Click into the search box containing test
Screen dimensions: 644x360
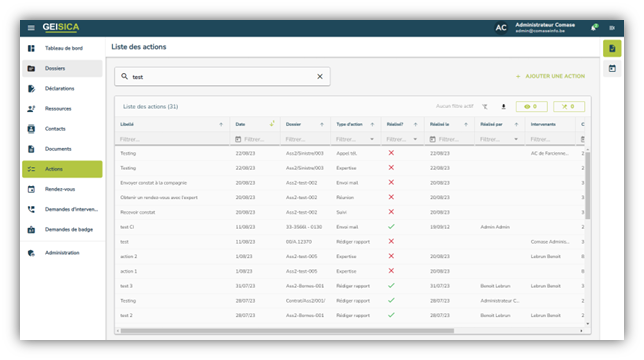(222, 76)
